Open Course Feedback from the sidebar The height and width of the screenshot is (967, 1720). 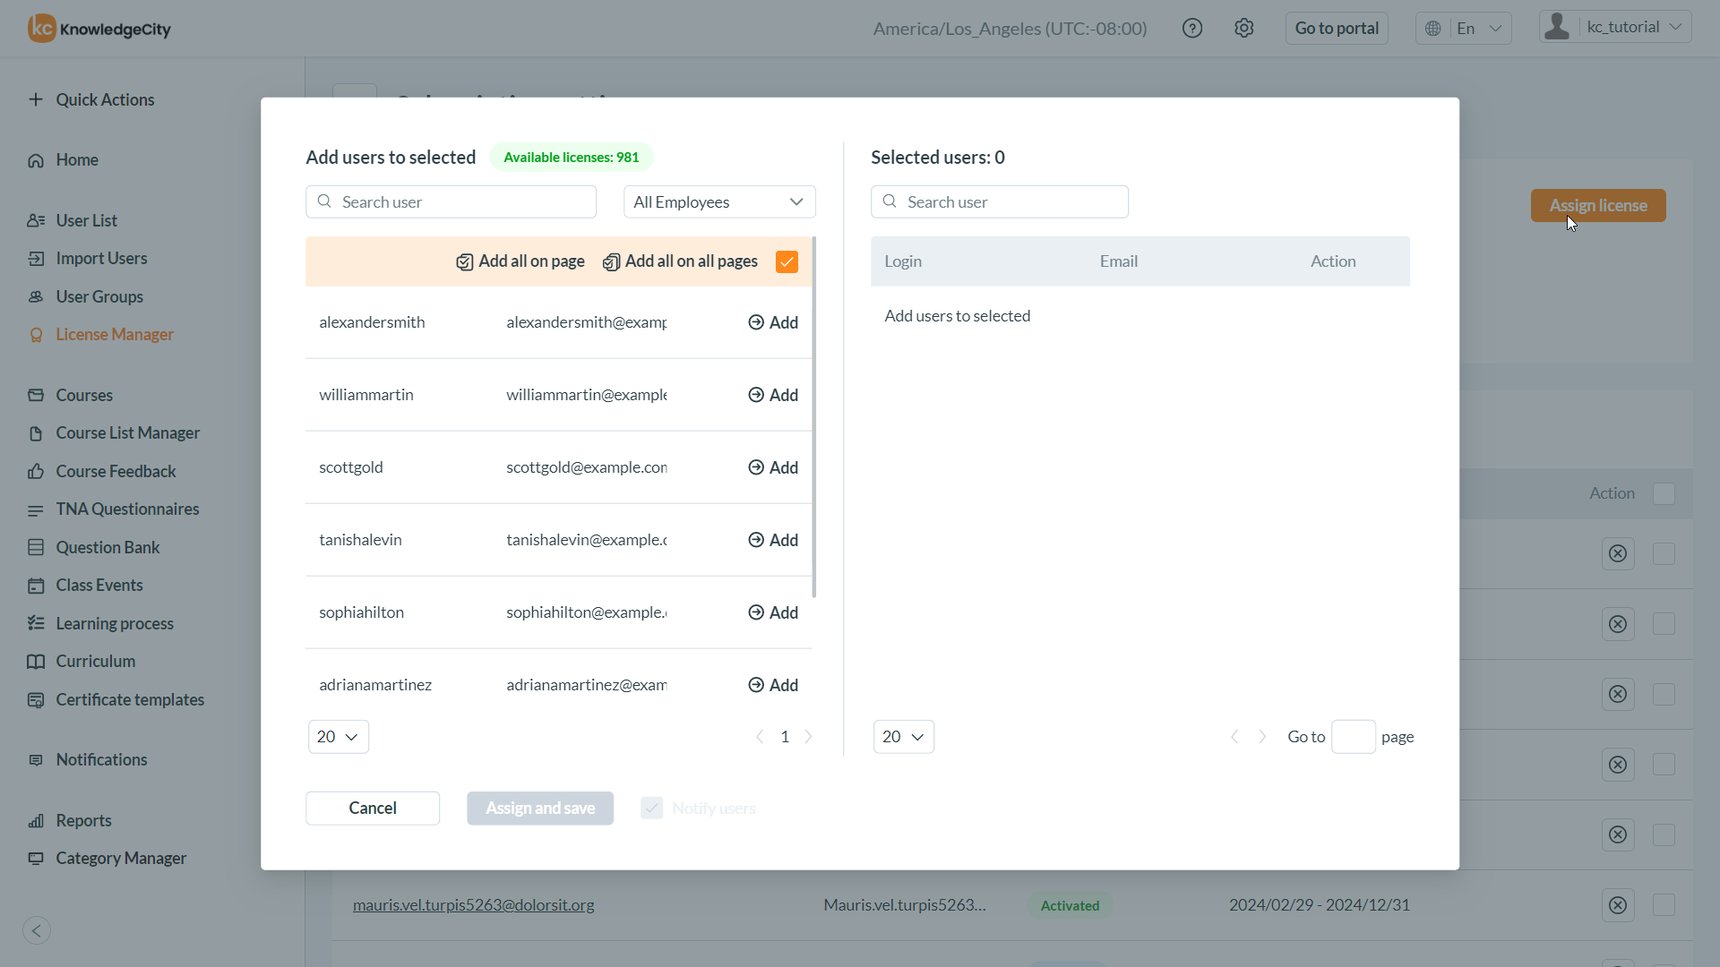(115, 471)
